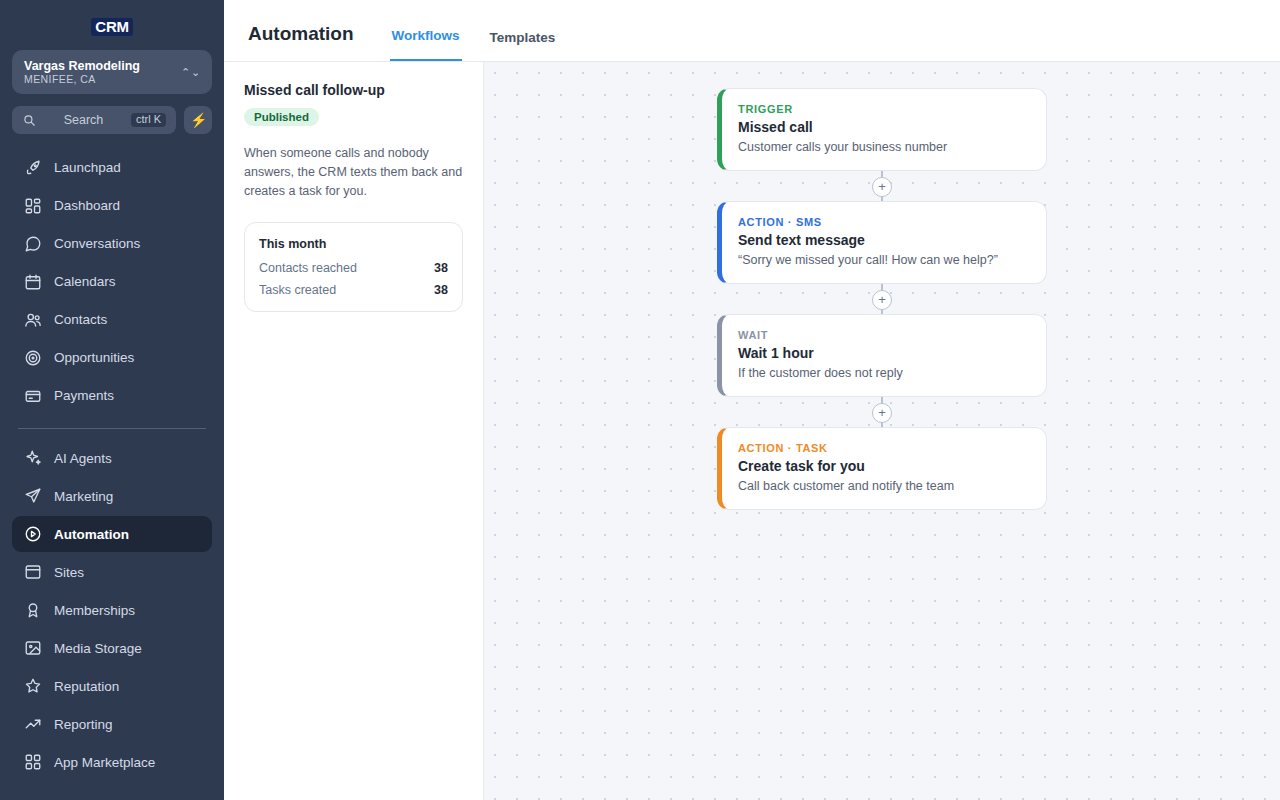Open Sites section

(x=112, y=573)
